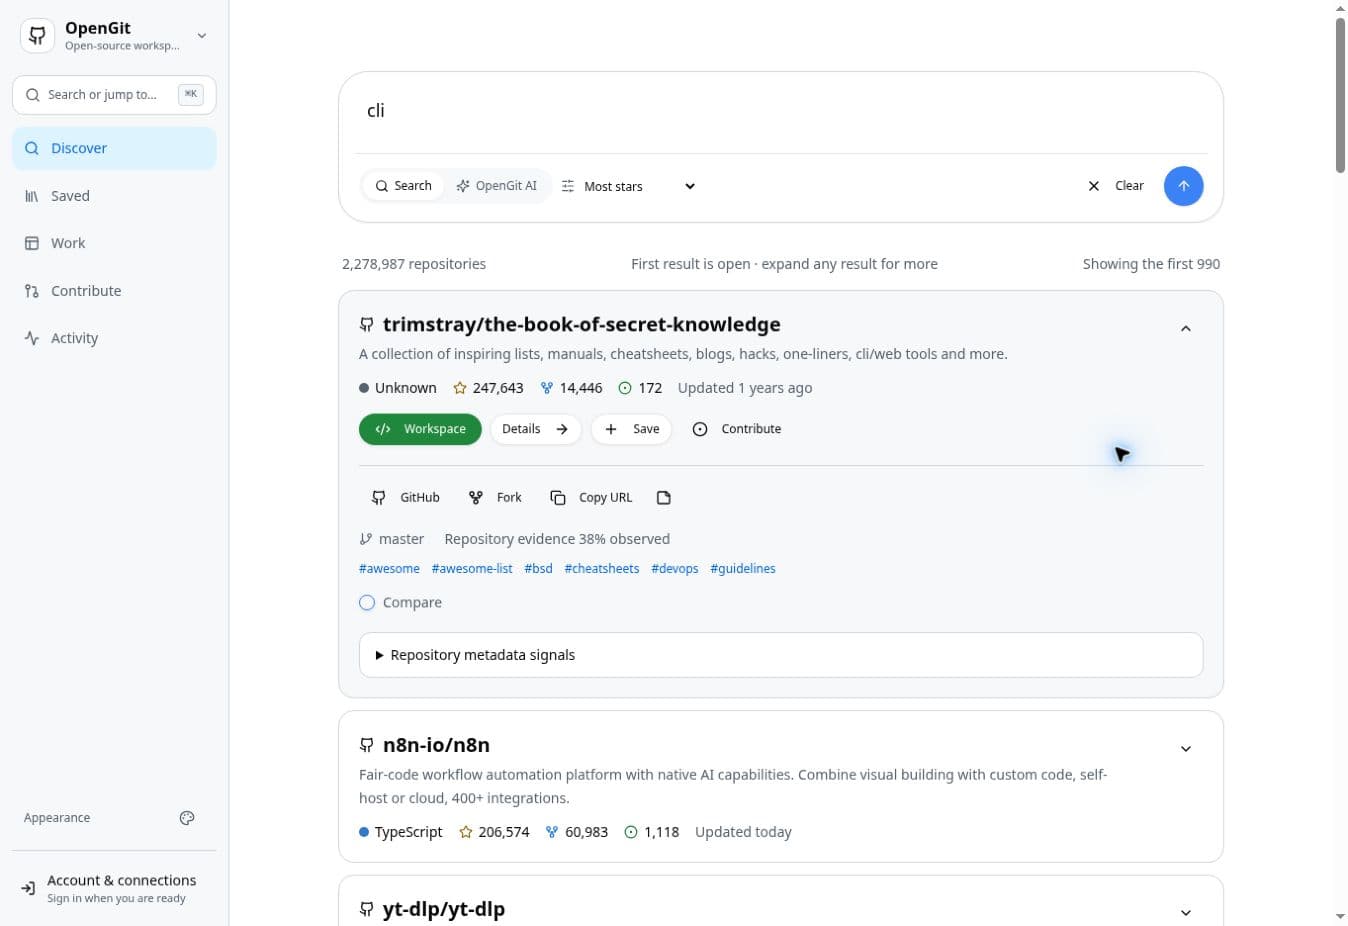
Task: Open Saved in the sidebar
Action: tap(114, 196)
